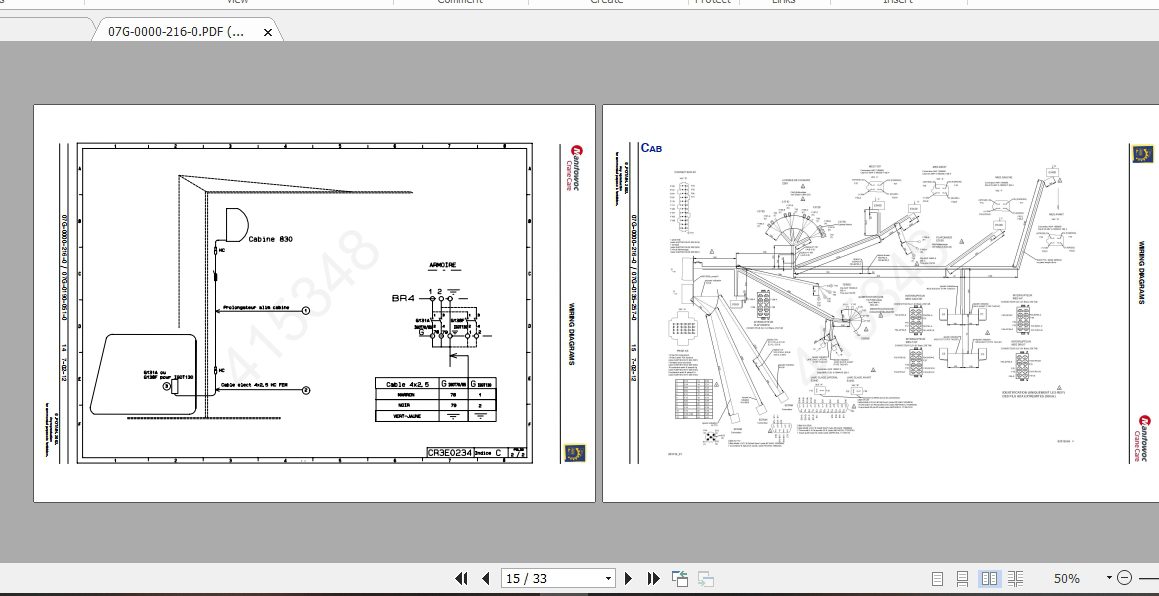Screen dimensions: 1159x596
Task: Go forward to next view
Action: pos(705,578)
